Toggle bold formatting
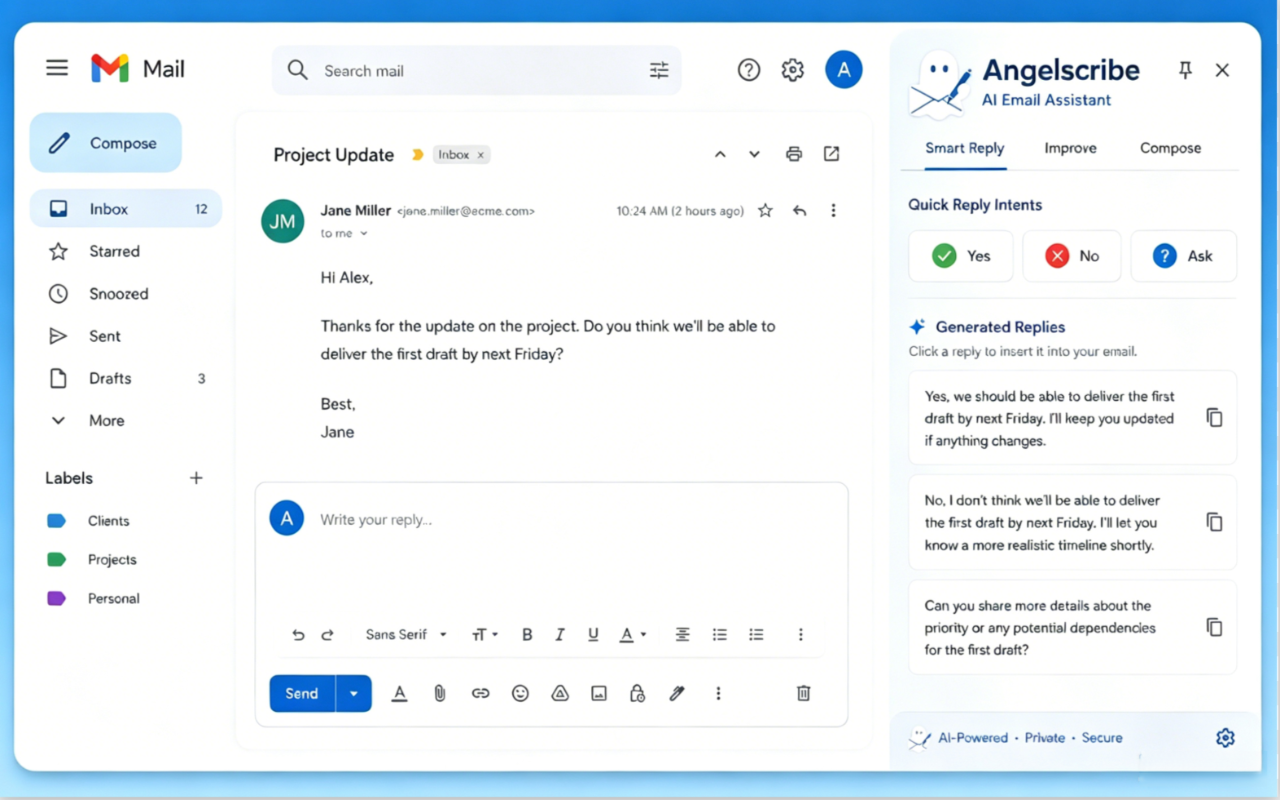Viewport: 1280px width, 800px height. [527, 635]
